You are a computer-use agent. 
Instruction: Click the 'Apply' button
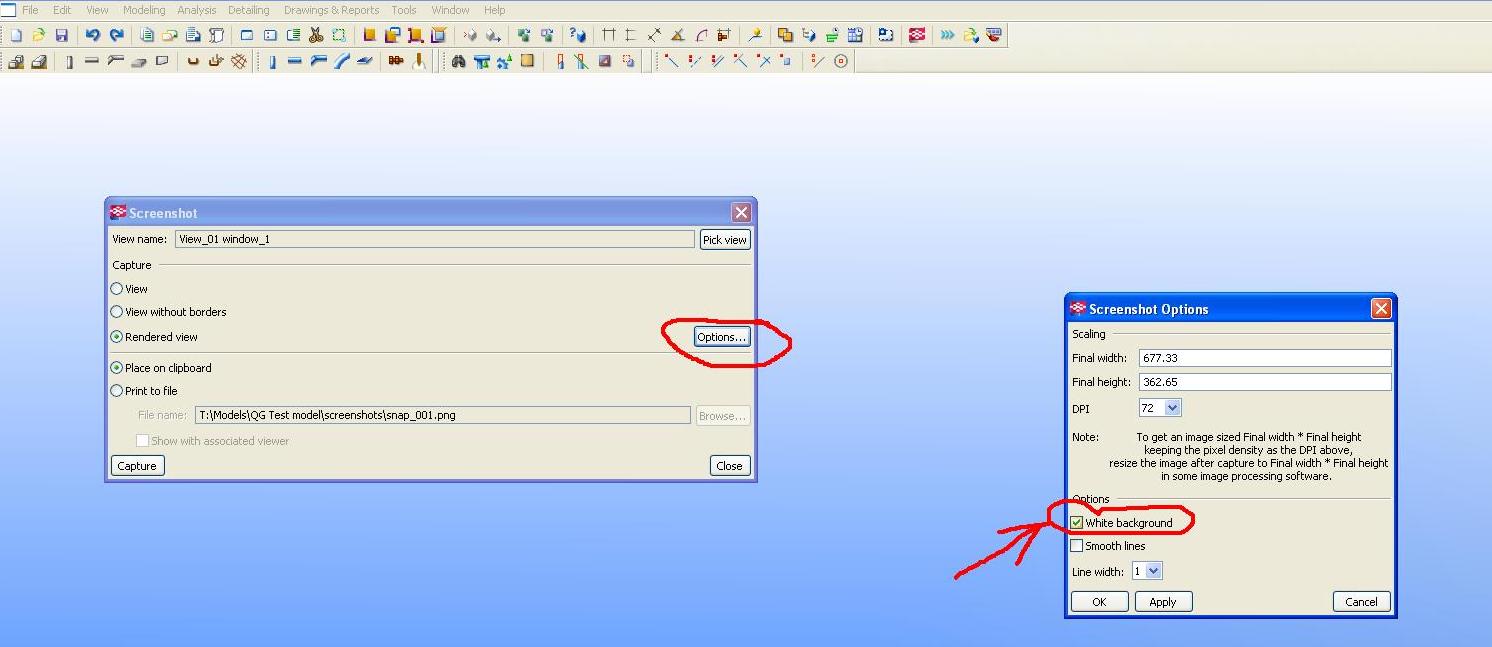[x=1163, y=602]
